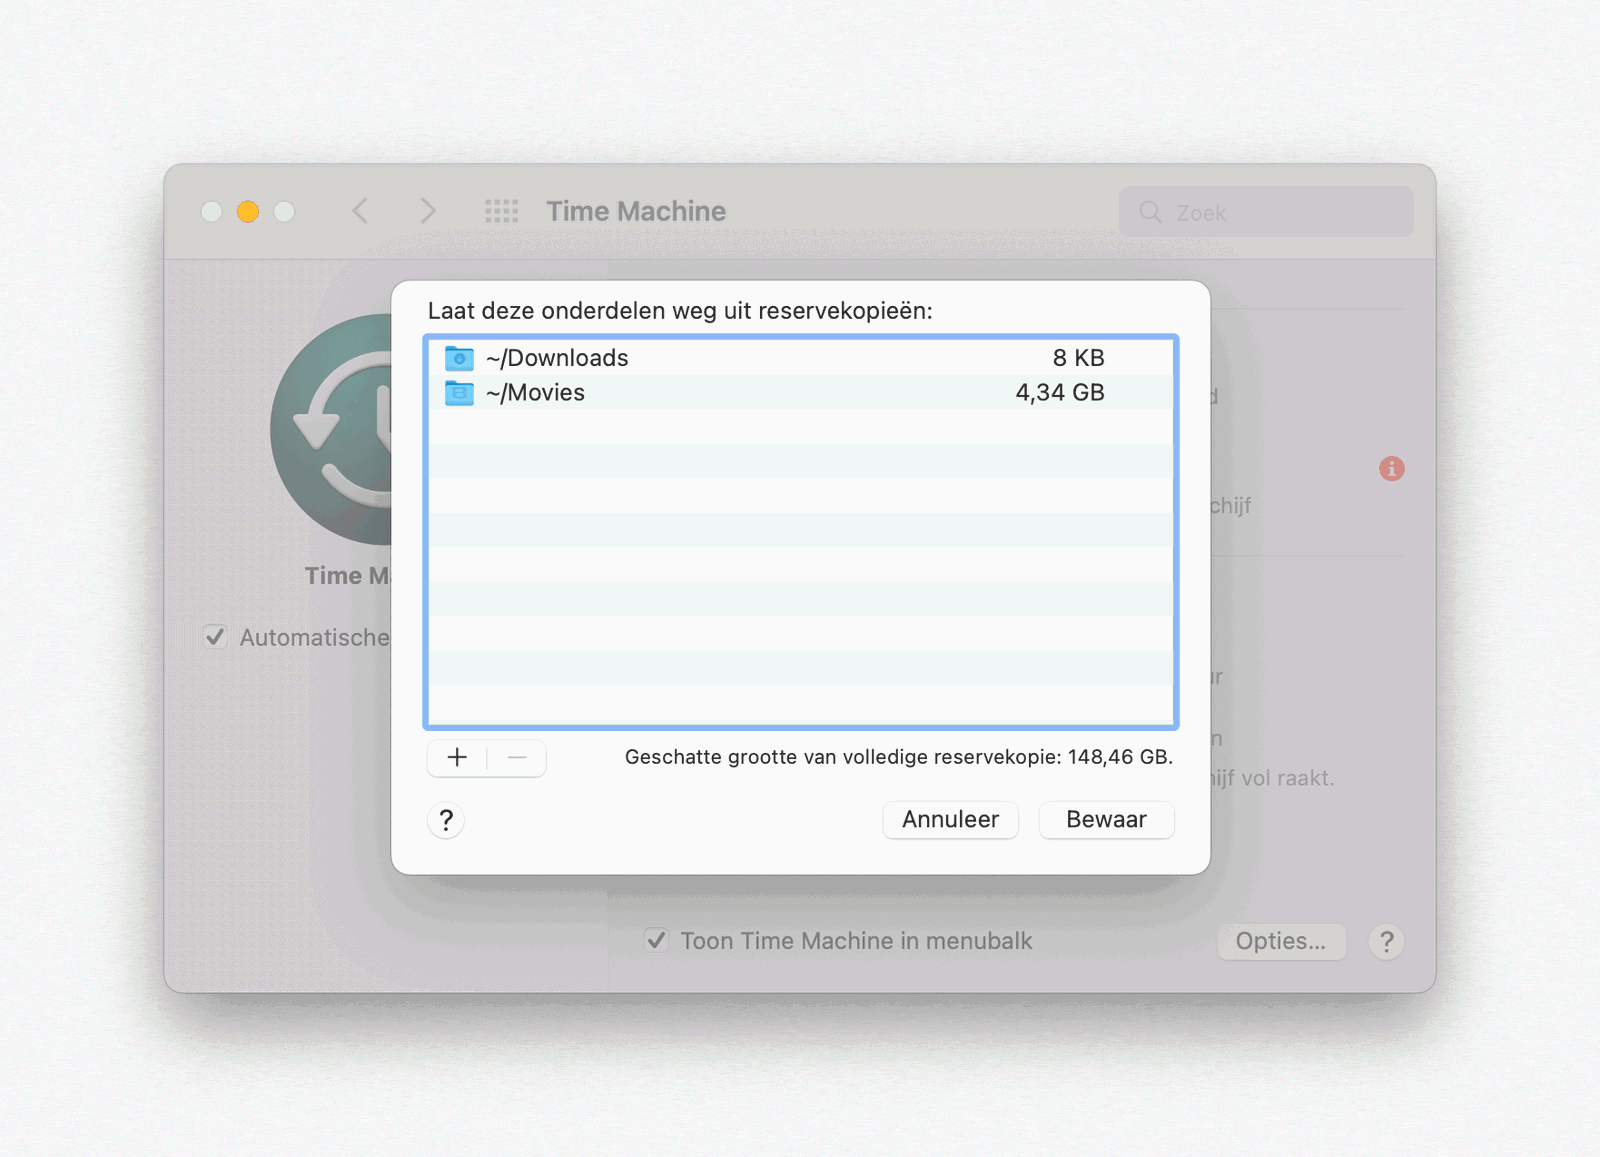Viewport: 1600px width, 1157px height.
Task: Toggle automatic backups checkbox
Action: pos(214,637)
